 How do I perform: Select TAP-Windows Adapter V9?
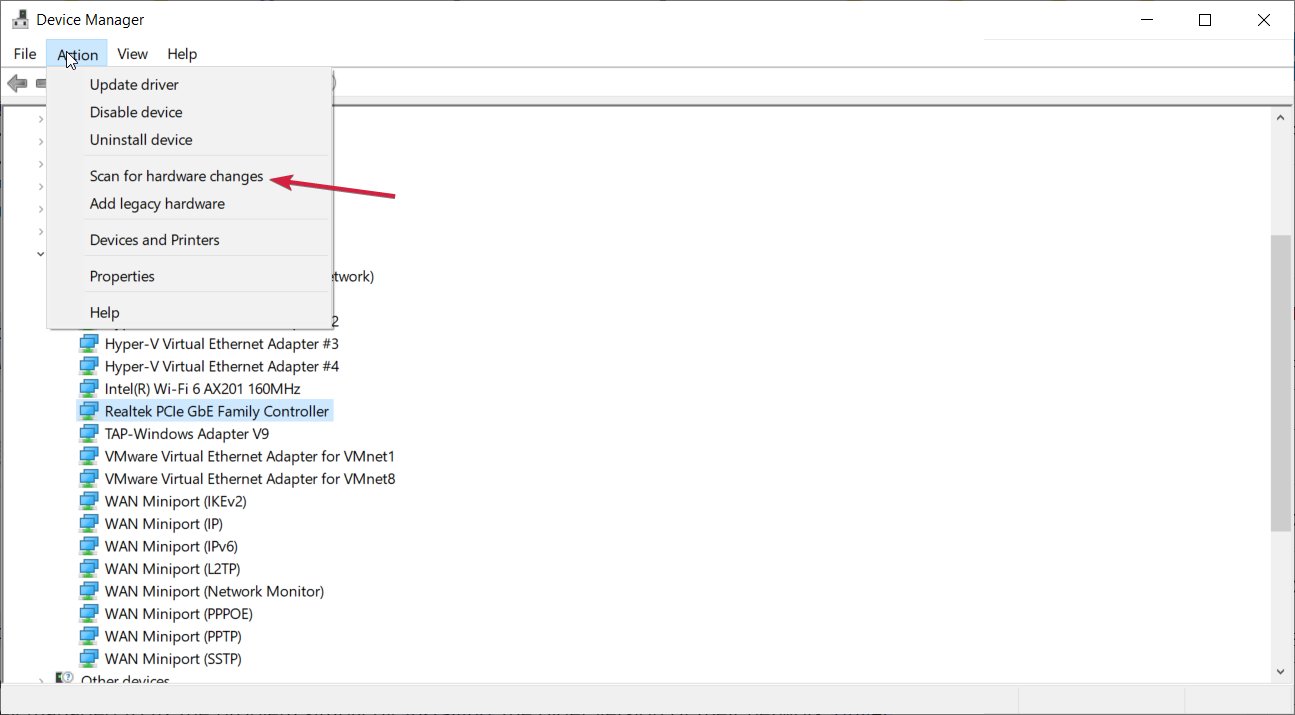click(187, 433)
